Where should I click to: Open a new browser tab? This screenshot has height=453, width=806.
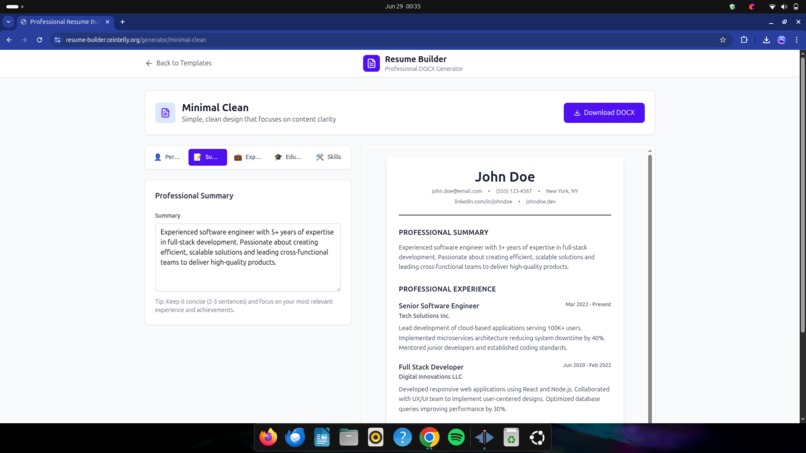[x=122, y=22]
